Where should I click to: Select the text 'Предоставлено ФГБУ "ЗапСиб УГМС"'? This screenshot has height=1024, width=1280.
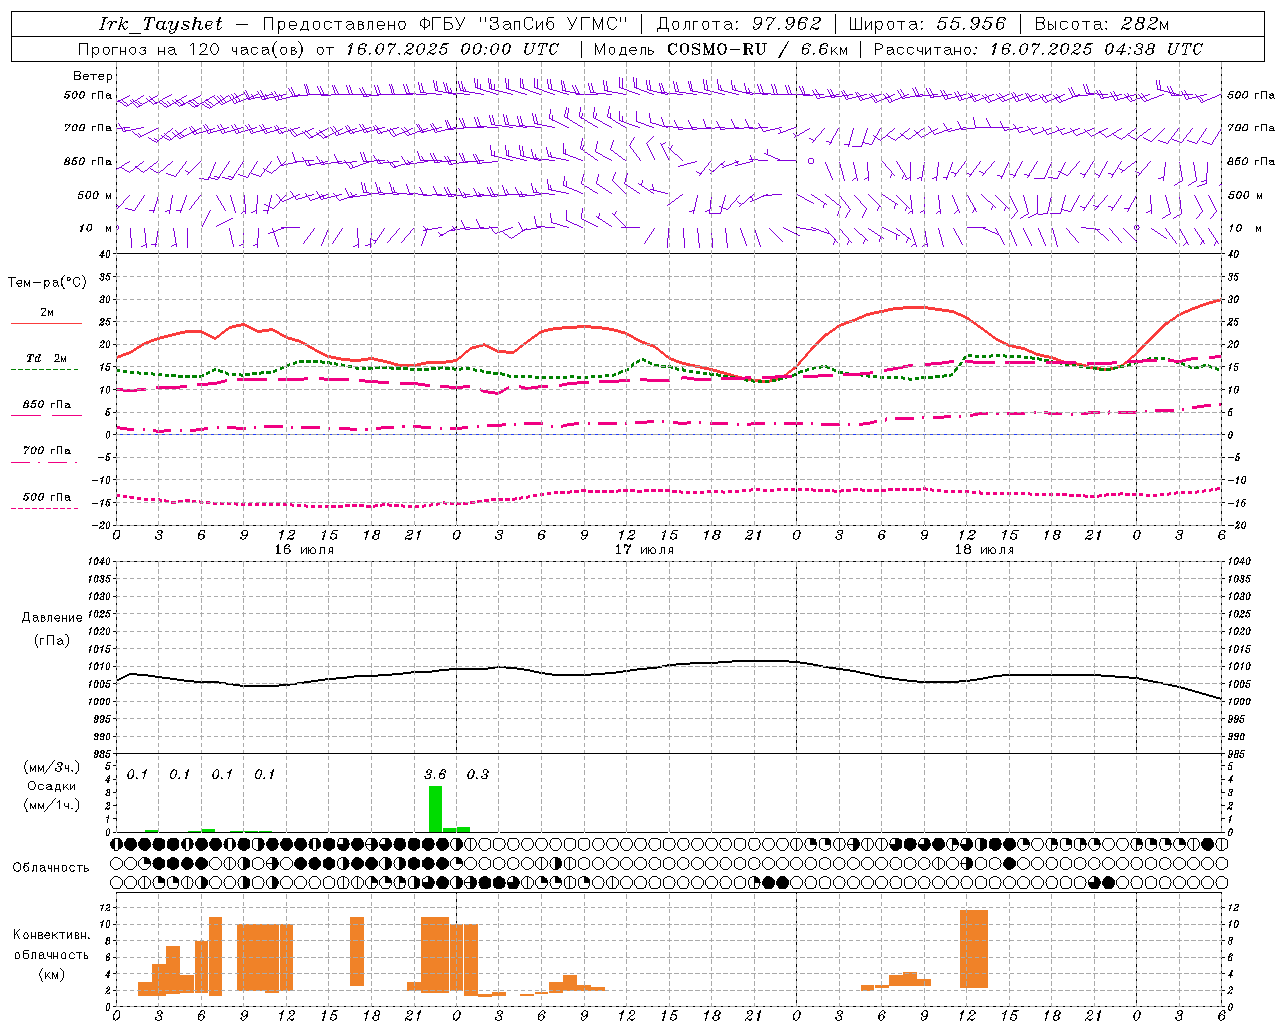tap(444, 24)
